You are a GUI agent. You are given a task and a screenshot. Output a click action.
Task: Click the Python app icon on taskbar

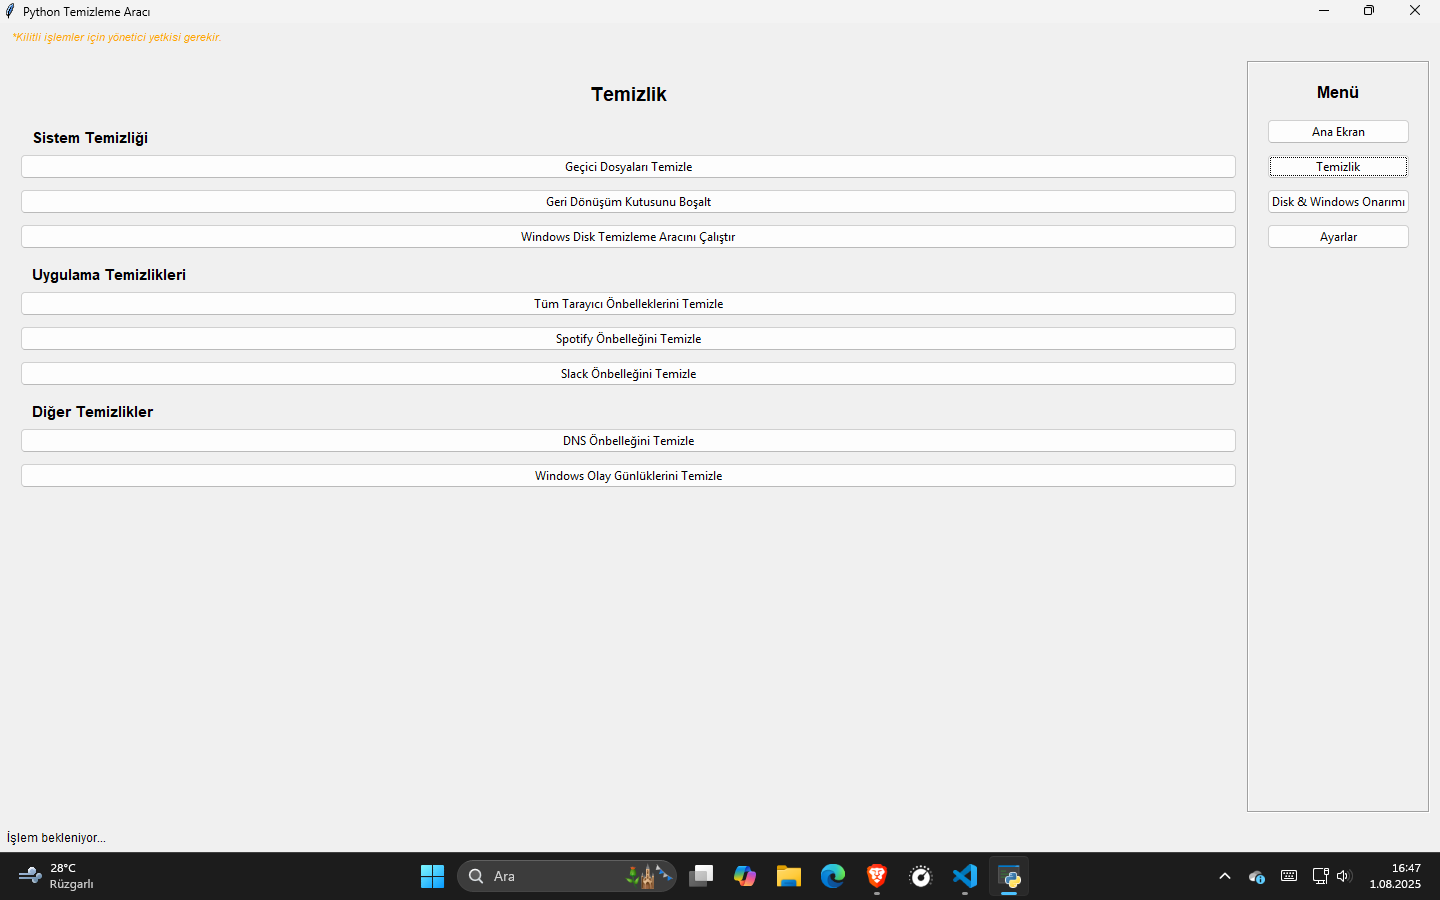click(x=1009, y=877)
